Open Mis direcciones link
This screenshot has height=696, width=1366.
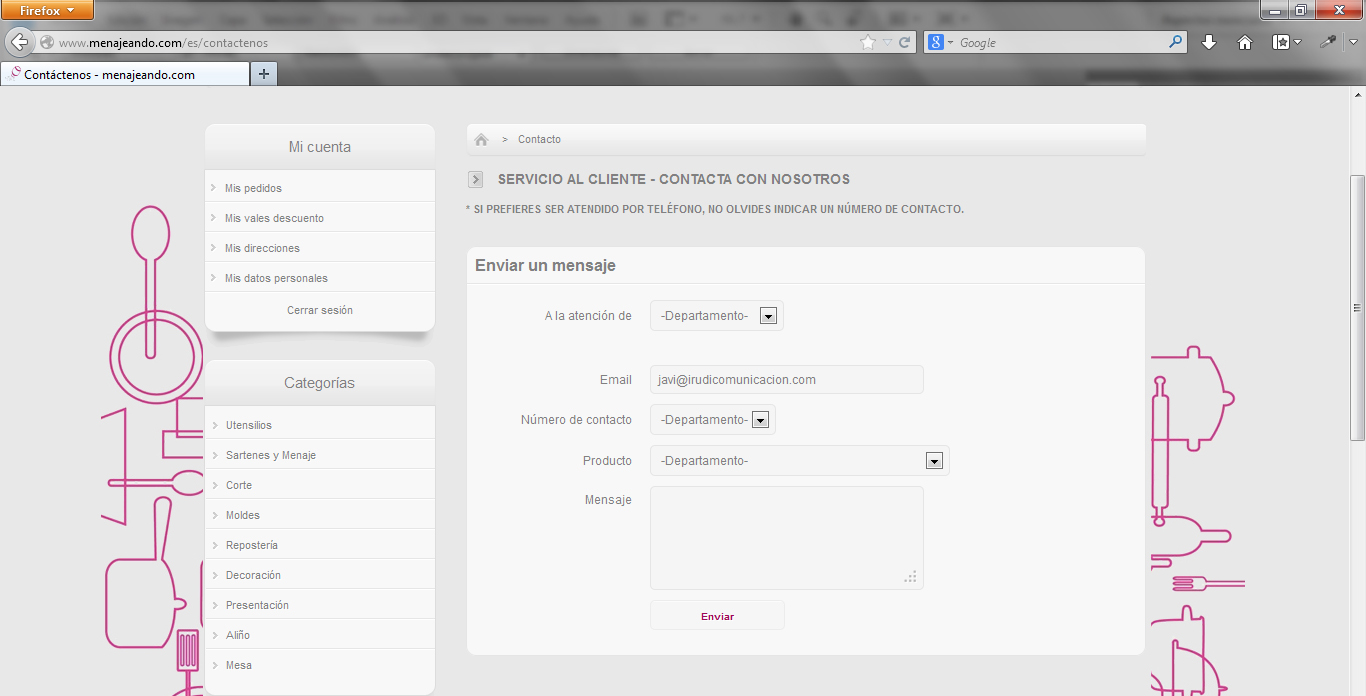262,248
